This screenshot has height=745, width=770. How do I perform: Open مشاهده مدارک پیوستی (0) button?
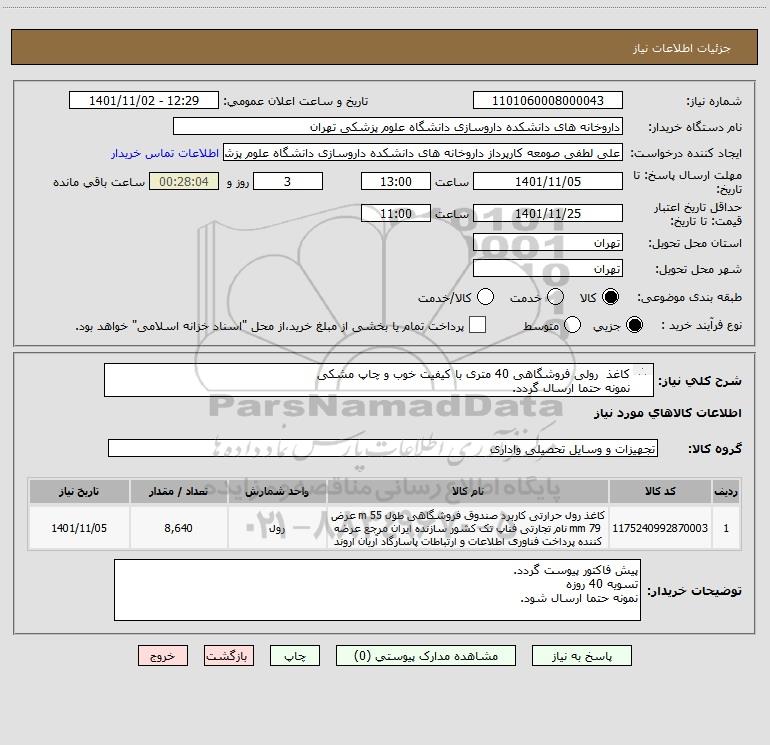[426, 656]
